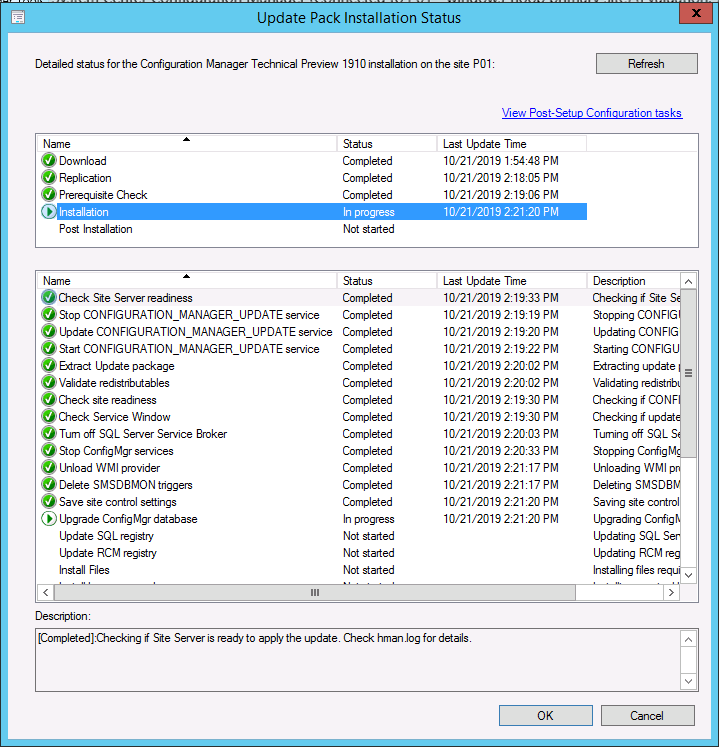The width and height of the screenshot is (719, 747).
Task: Click the check icon for Start CONFIGURATION_MANAGER_UPDATE service
Action: pyautogui.click(x=49, y=349)
